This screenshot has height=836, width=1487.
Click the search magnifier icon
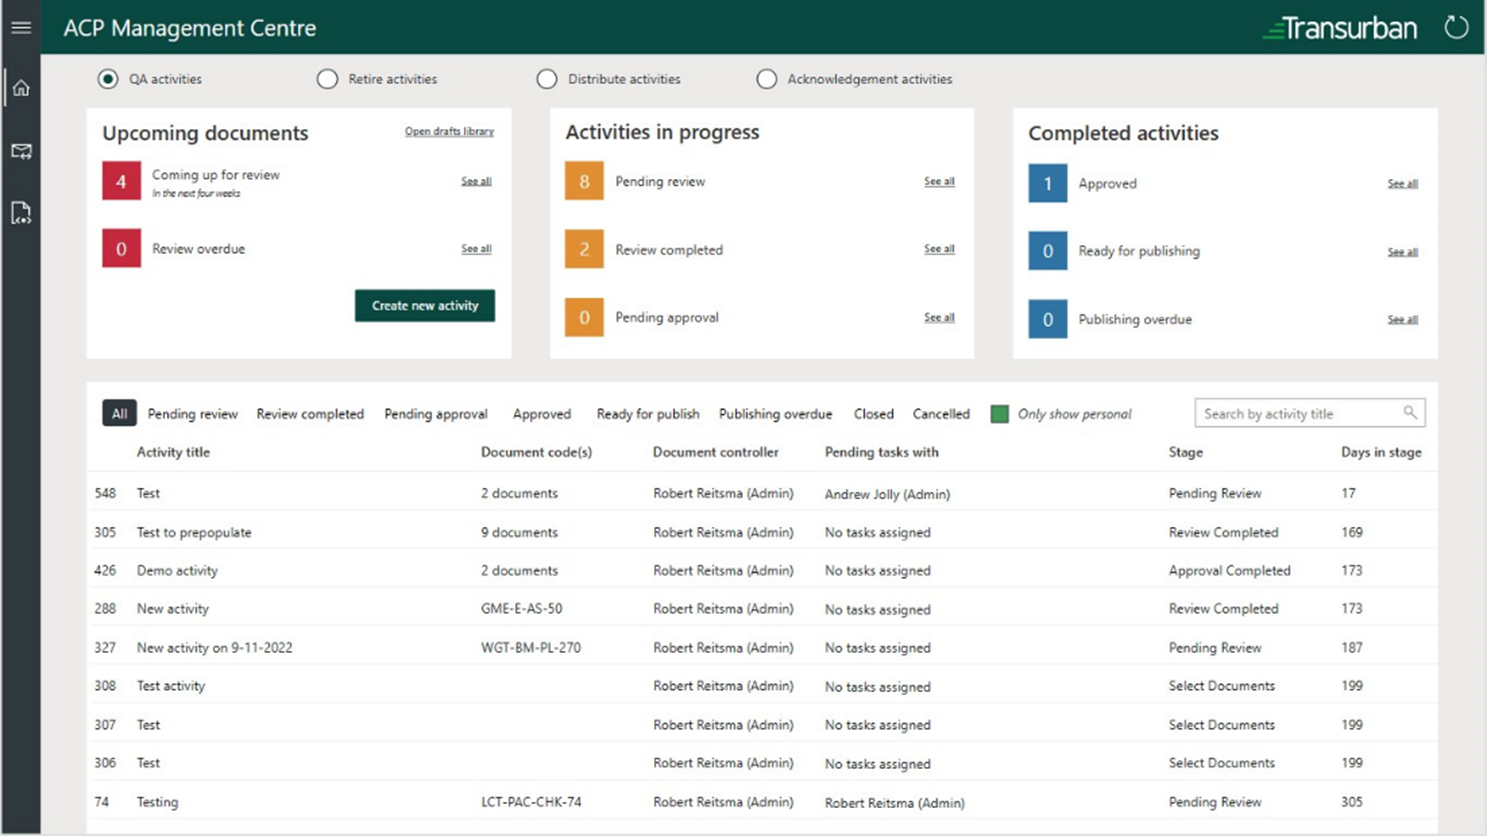point(1409,413)
